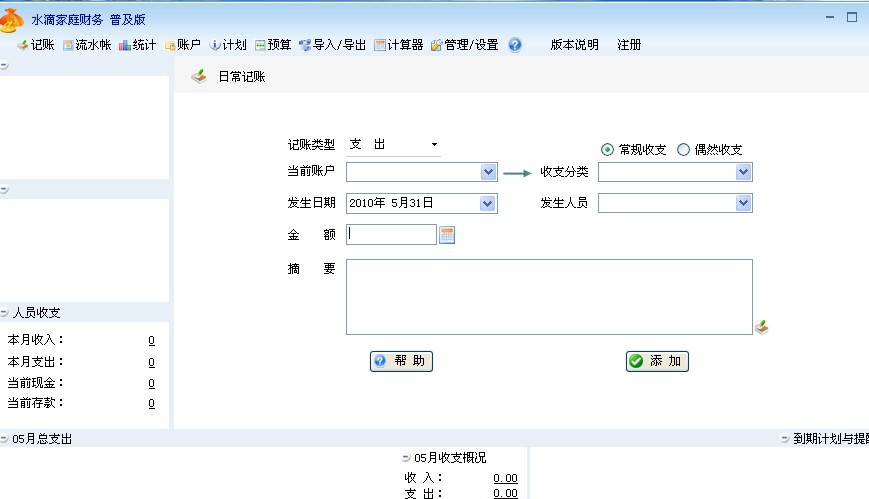Select the 常规收支 radio button
Image resolution: width=869 pixels, height=499 pixels.
point(607,150)
